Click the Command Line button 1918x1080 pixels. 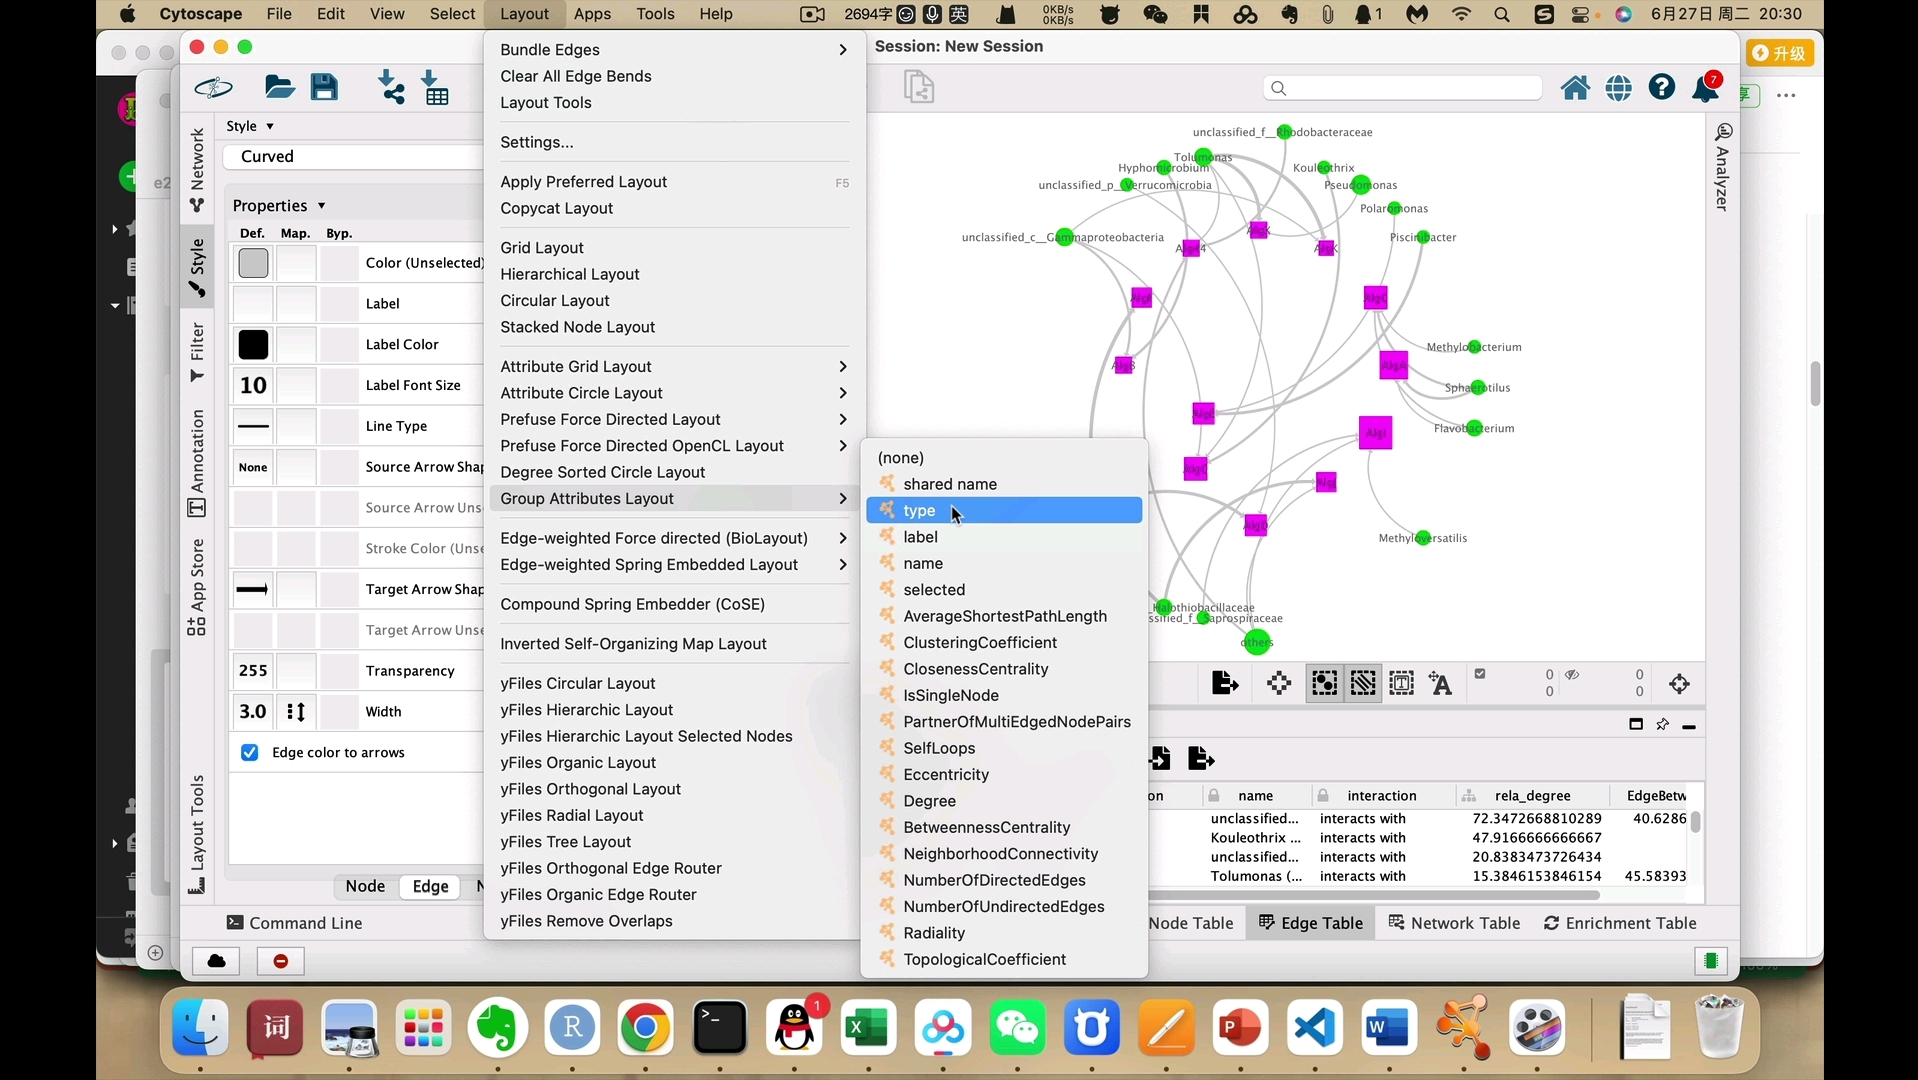point(294,923)
